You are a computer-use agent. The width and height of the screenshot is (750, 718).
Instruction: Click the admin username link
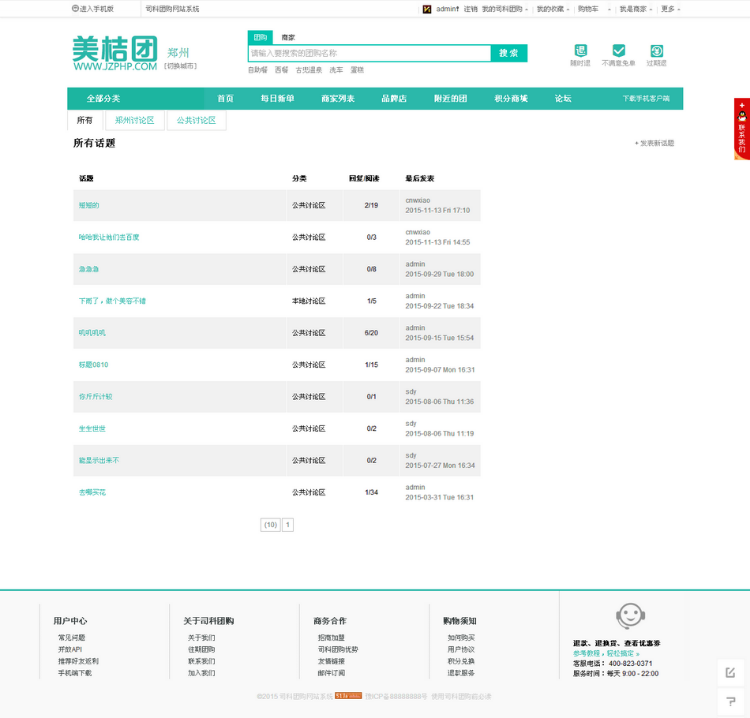pos(447,9)
